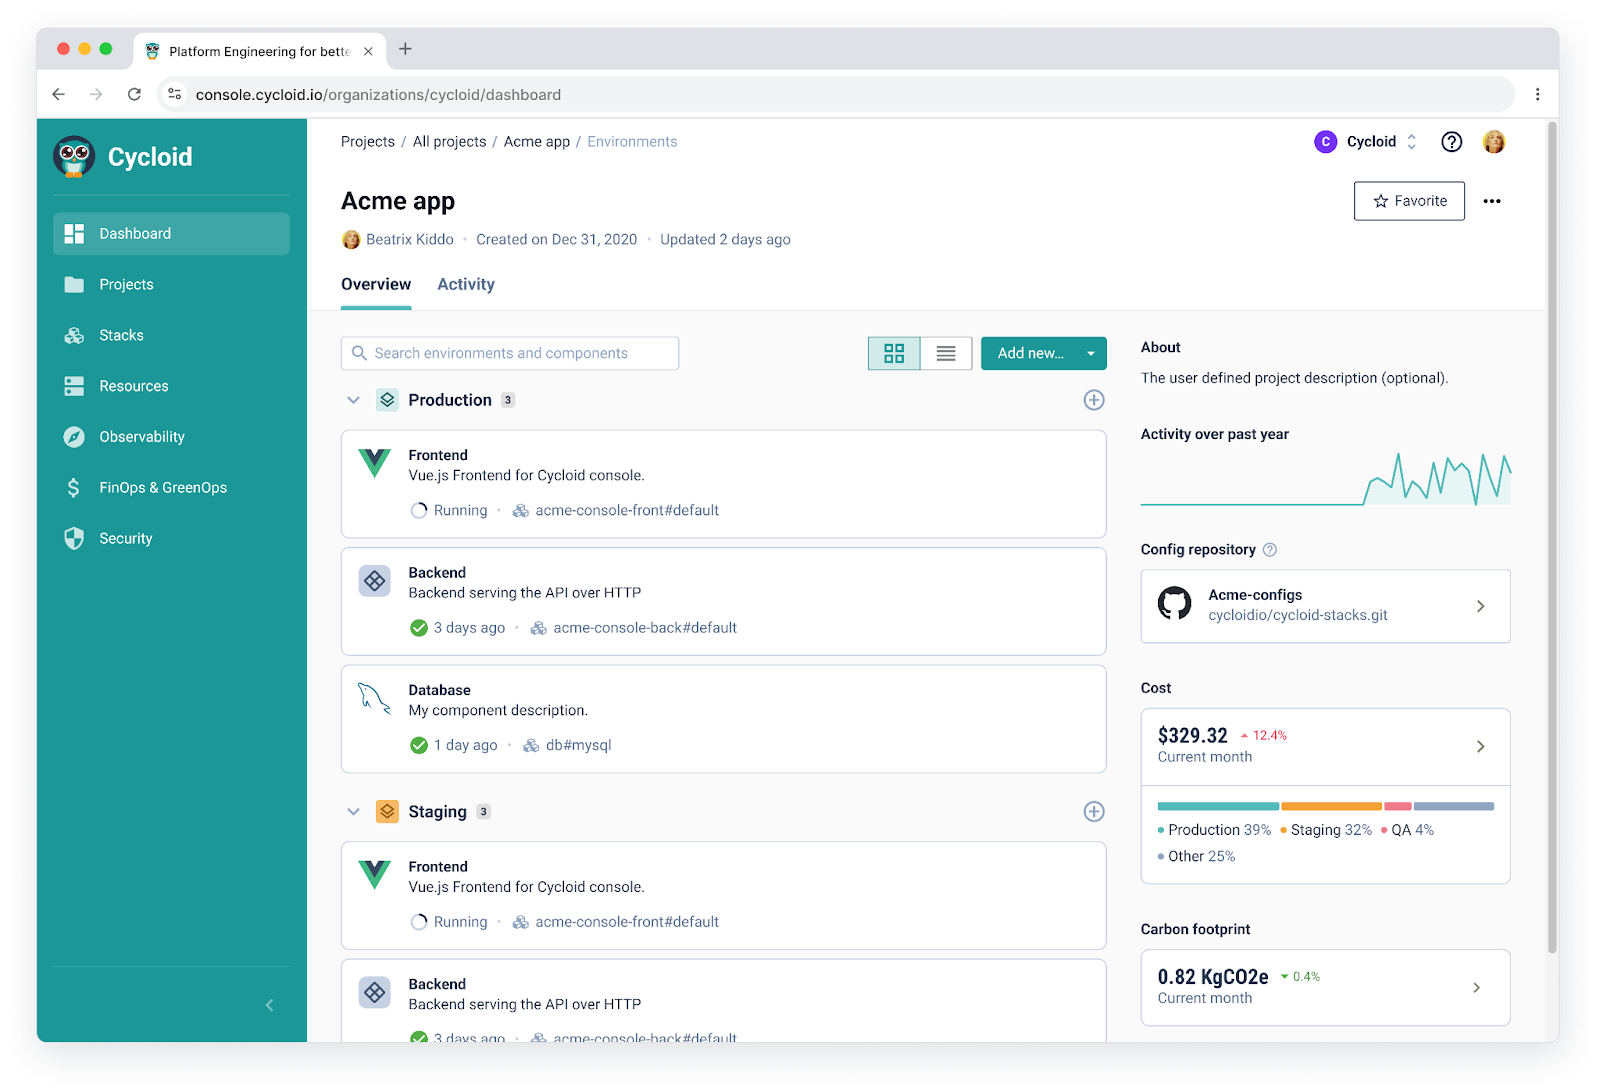This screenshot has width=1600, height=1092.
Task: Switch to grid view layout
Action: [x=894, y=353]
